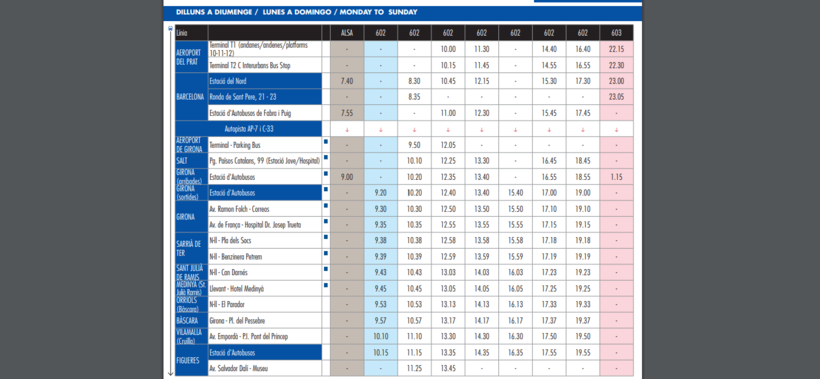Viewport: 820px width, 379px height.
Task: Click the red down arrow in ALSA column
Action: point(347,129)
